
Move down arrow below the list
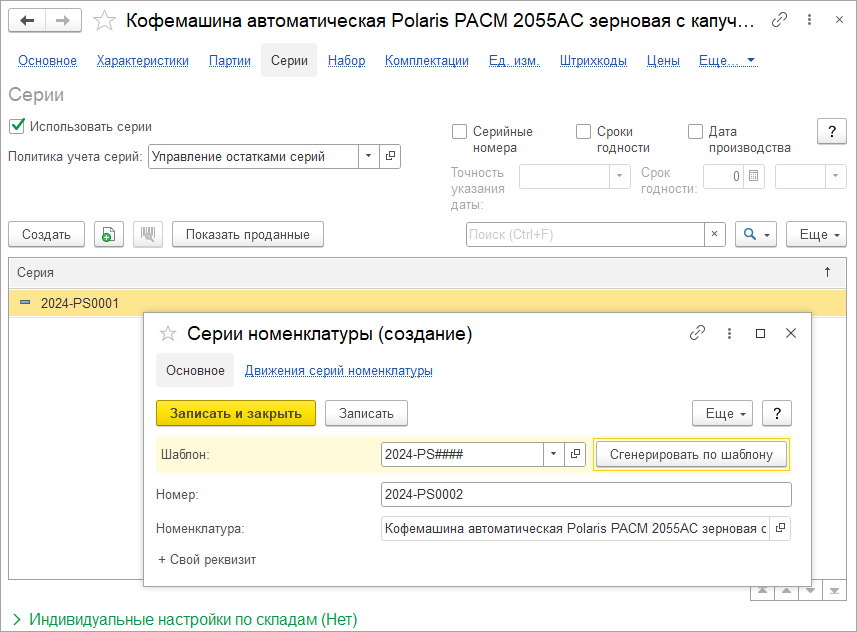[811, 592]
